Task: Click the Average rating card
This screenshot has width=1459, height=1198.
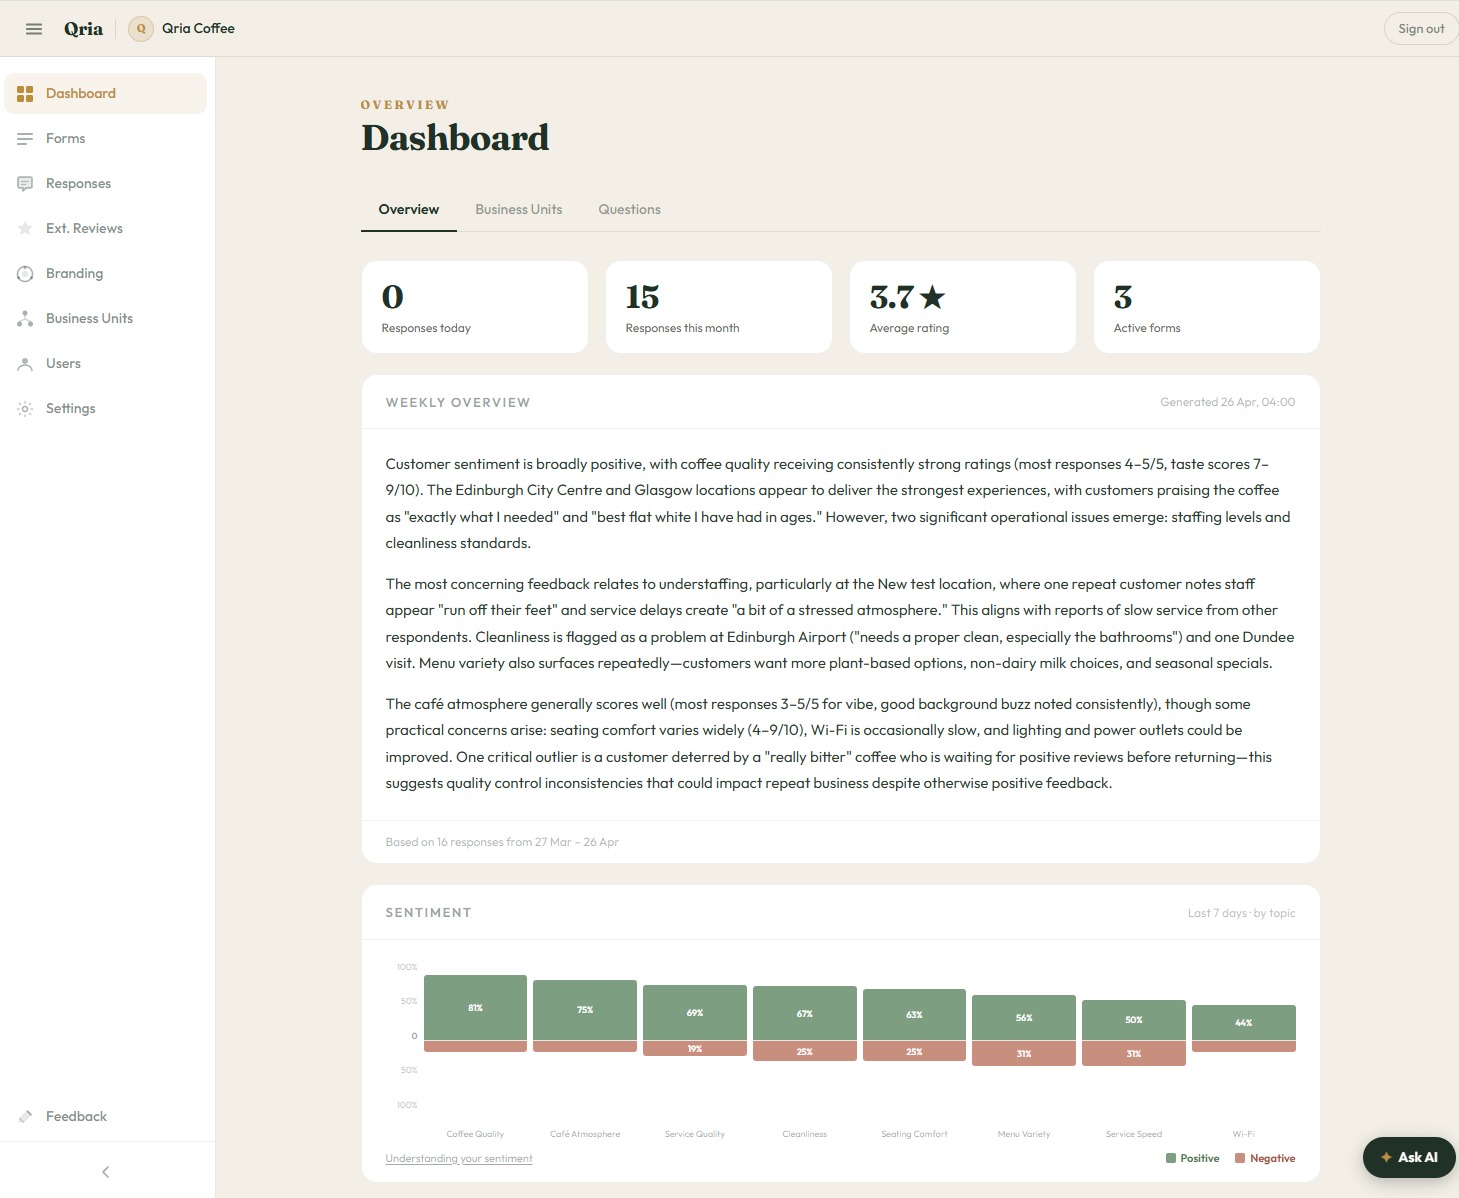Action: [x=963, y=307]
